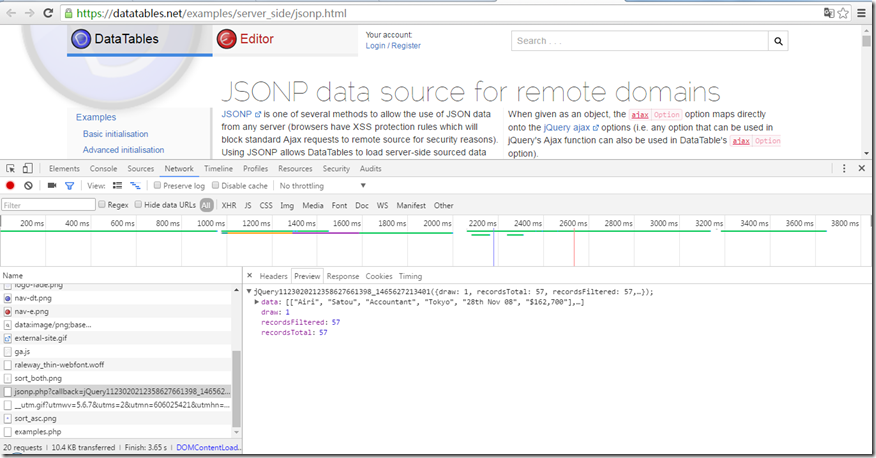Click the magnifier search button on DataTables site
The width and height of the screenshot is (876, 458).
[x=778, y=41]
